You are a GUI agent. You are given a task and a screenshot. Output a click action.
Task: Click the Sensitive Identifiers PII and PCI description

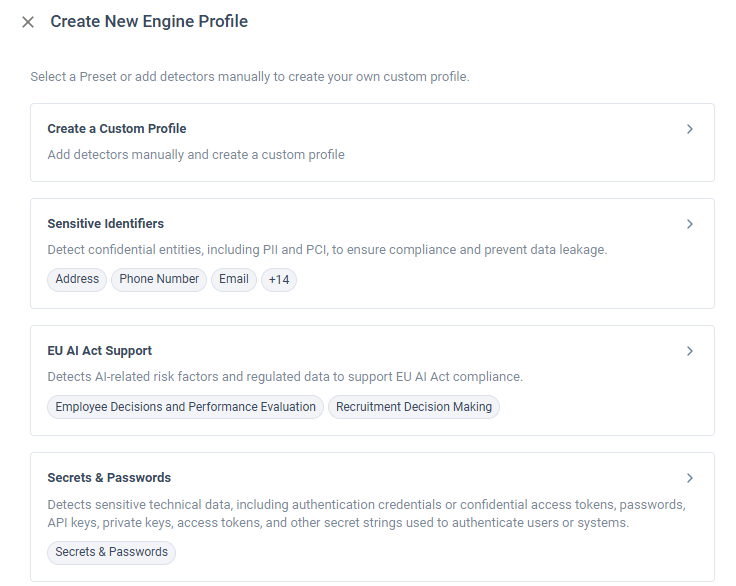(327, 250)
